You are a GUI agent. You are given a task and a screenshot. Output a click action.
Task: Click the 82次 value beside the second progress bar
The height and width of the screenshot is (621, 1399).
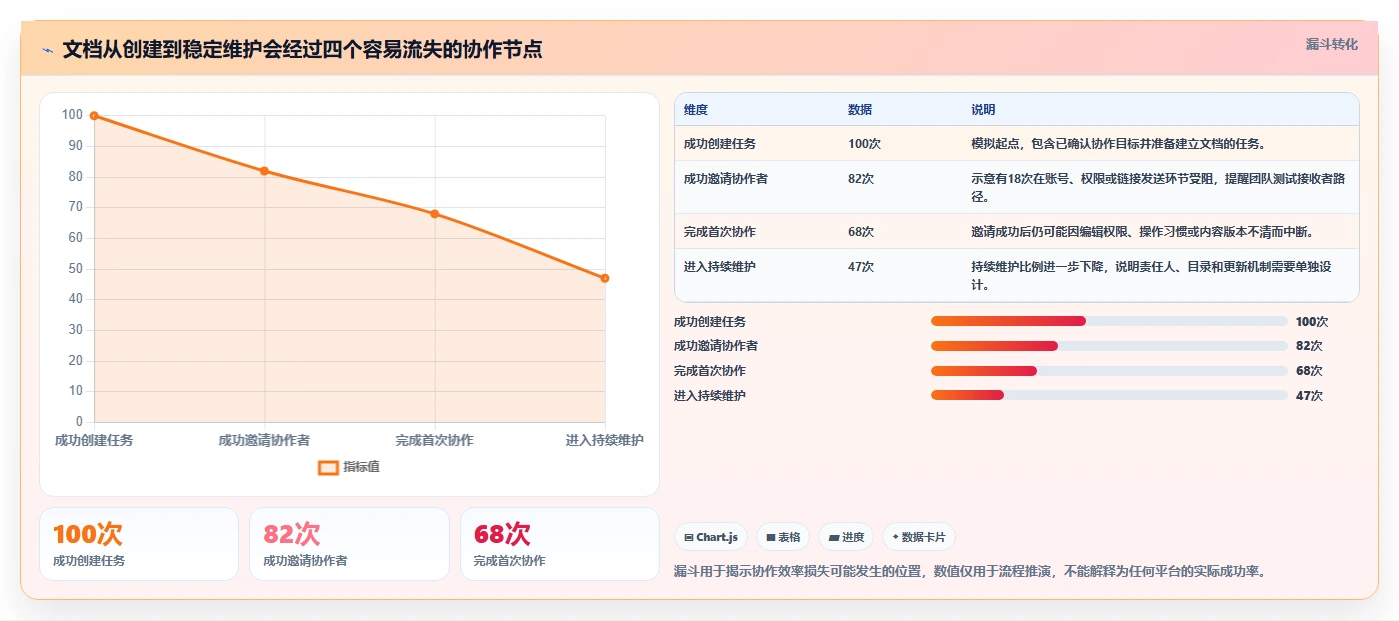(x=1309, y=346)
